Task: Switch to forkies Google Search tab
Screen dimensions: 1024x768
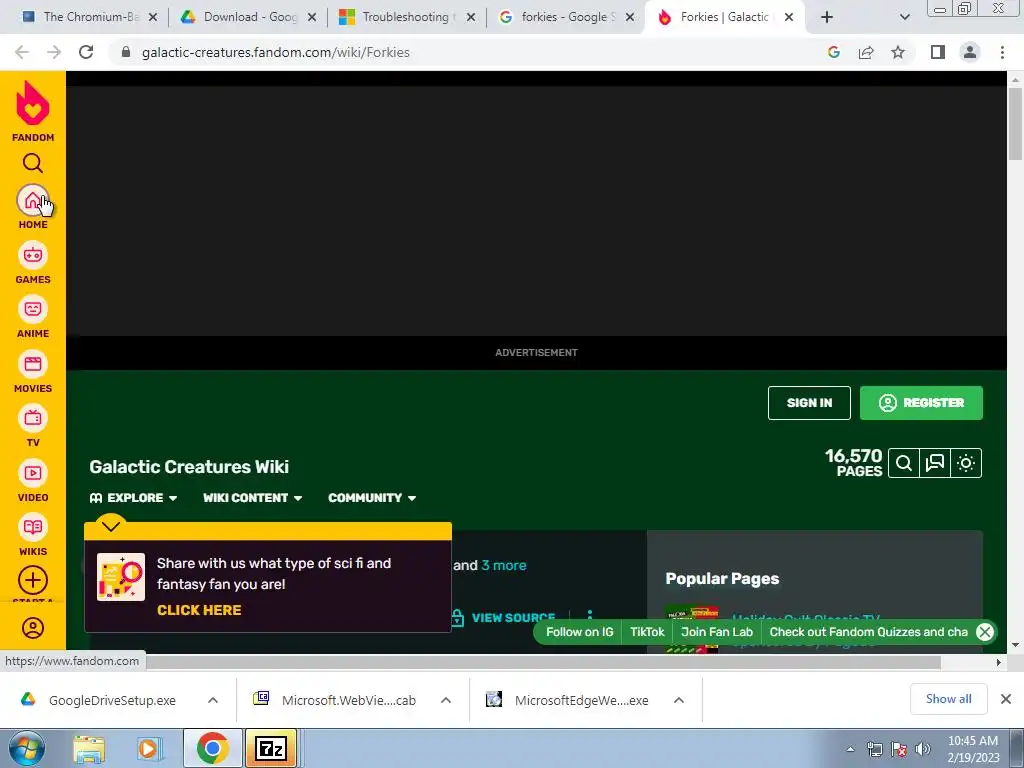Action: coord(566,17)
